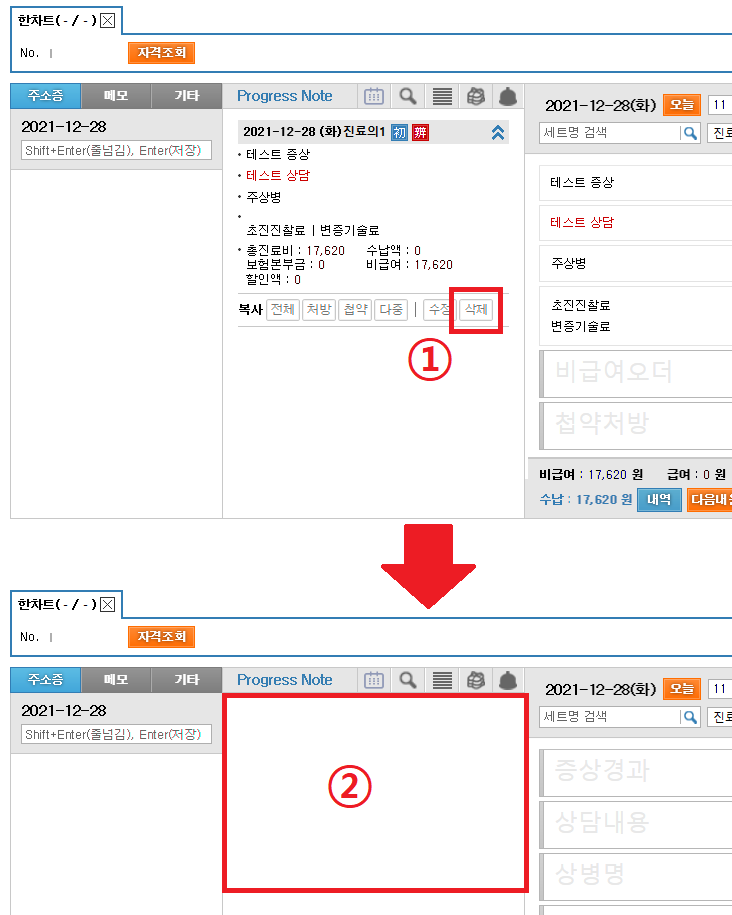Click the blue 初 first-visit badge icon
The image size is (732, 915).
point(399,132)
